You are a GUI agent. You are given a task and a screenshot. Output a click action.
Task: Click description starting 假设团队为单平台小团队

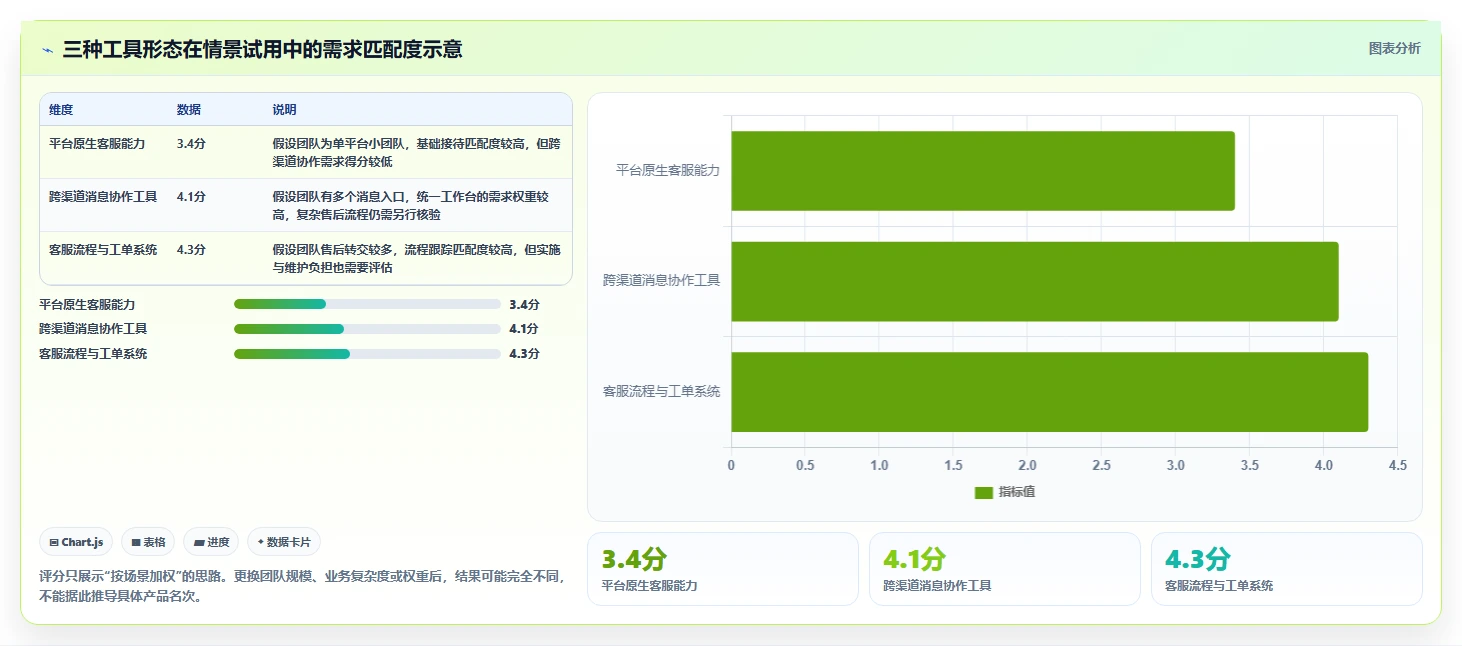click(416, 153)
